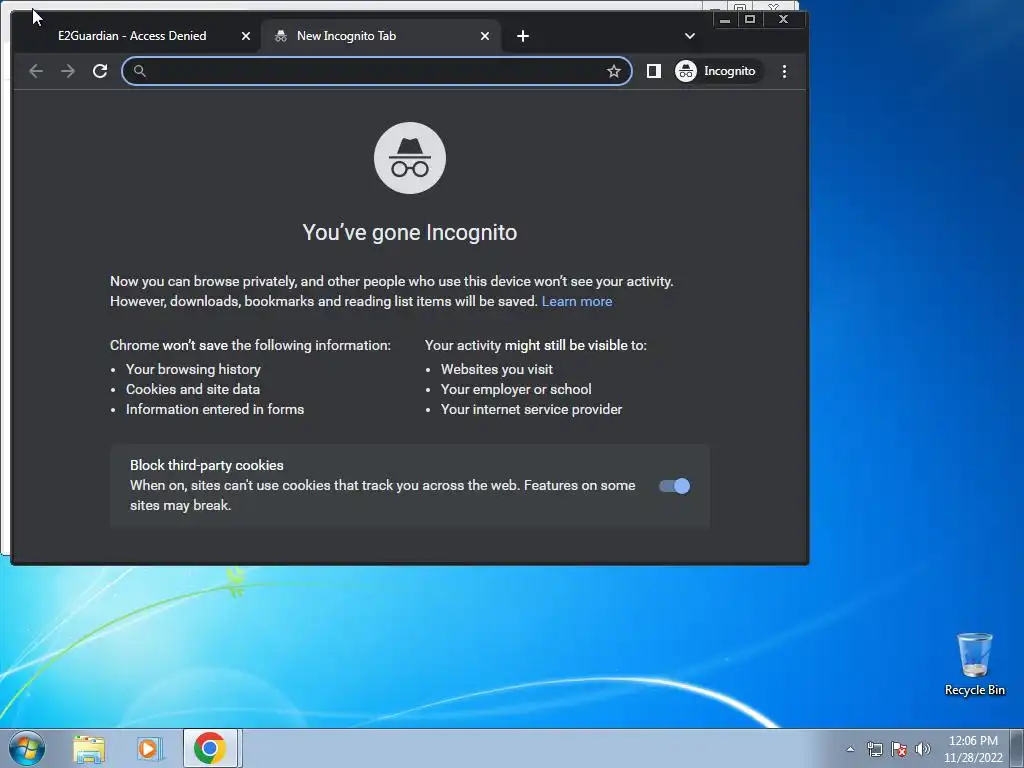Close the E2Guardian - Access Denied tab
Image resolution: width=1024 pixels, height=768 pixels.
pos(246,36)
